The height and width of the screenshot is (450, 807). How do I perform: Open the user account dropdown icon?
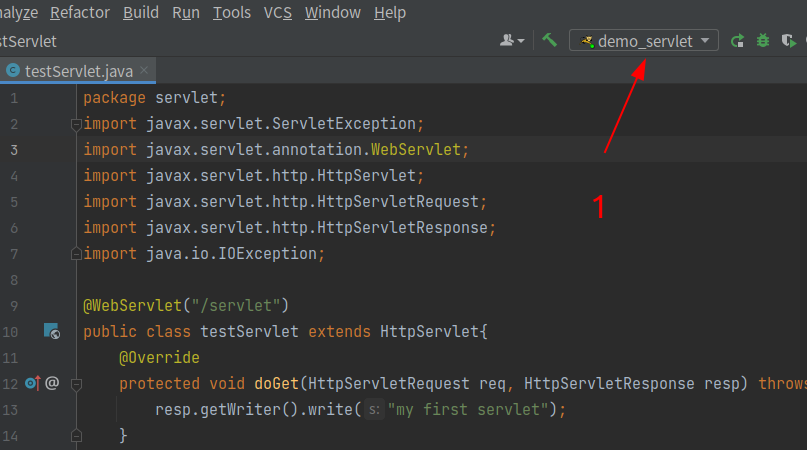pyautogui.click(x=512, y=40)
